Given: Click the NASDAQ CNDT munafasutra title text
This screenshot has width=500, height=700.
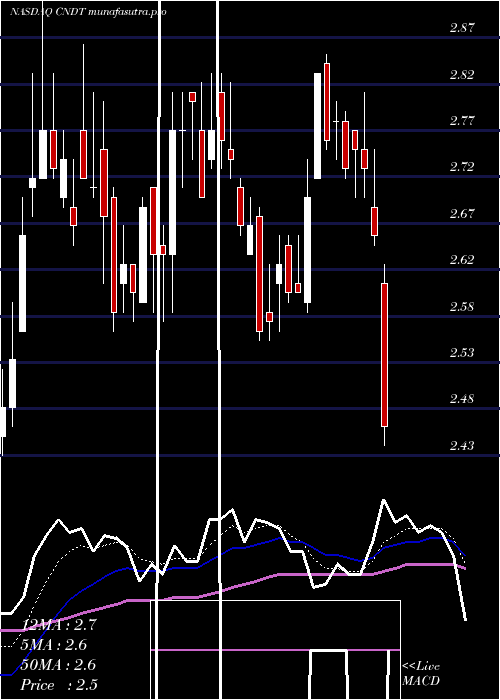Looking at the screenshot, I should tap(88, 12).
